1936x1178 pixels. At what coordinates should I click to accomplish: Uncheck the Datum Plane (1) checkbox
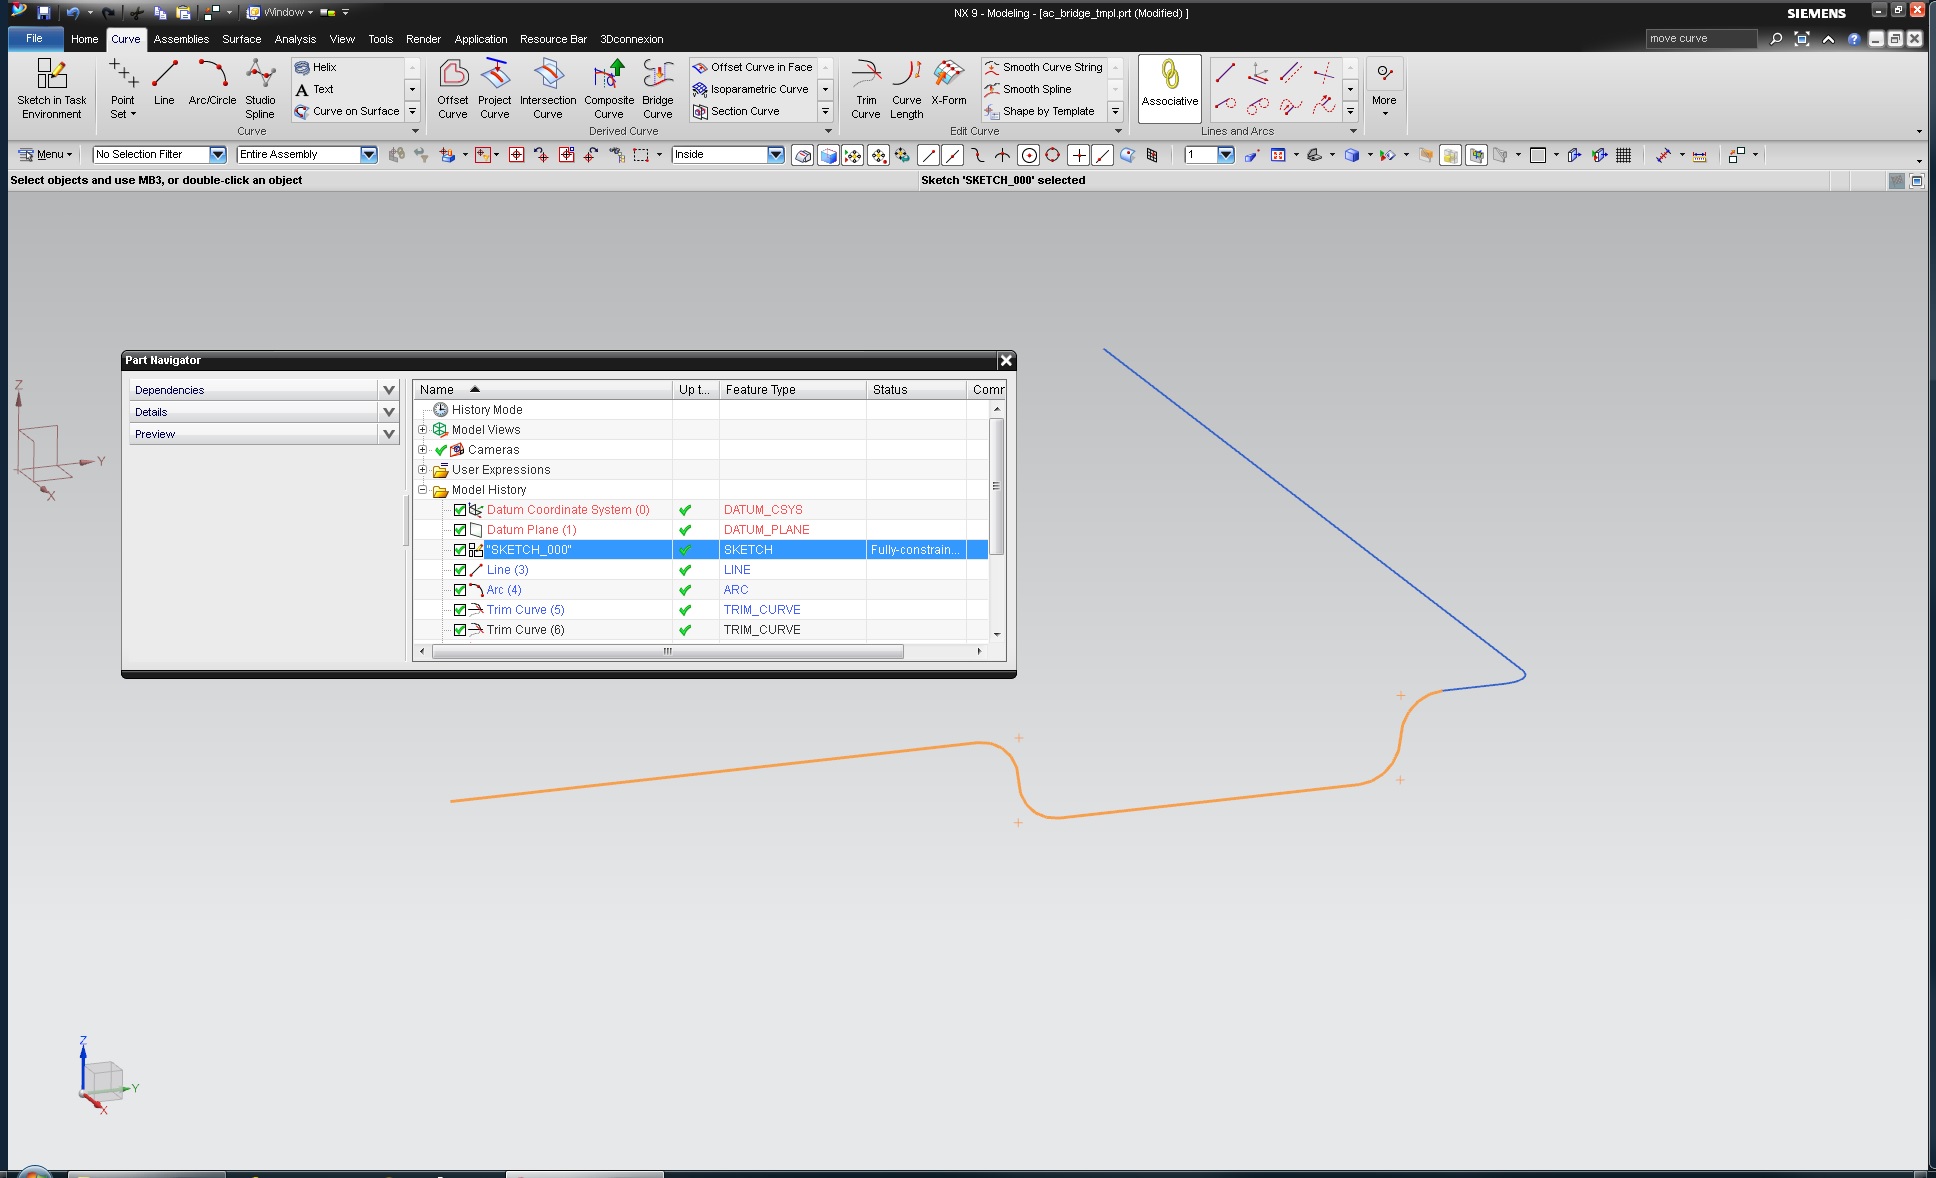pyautogui.click(x=460, y=530)
